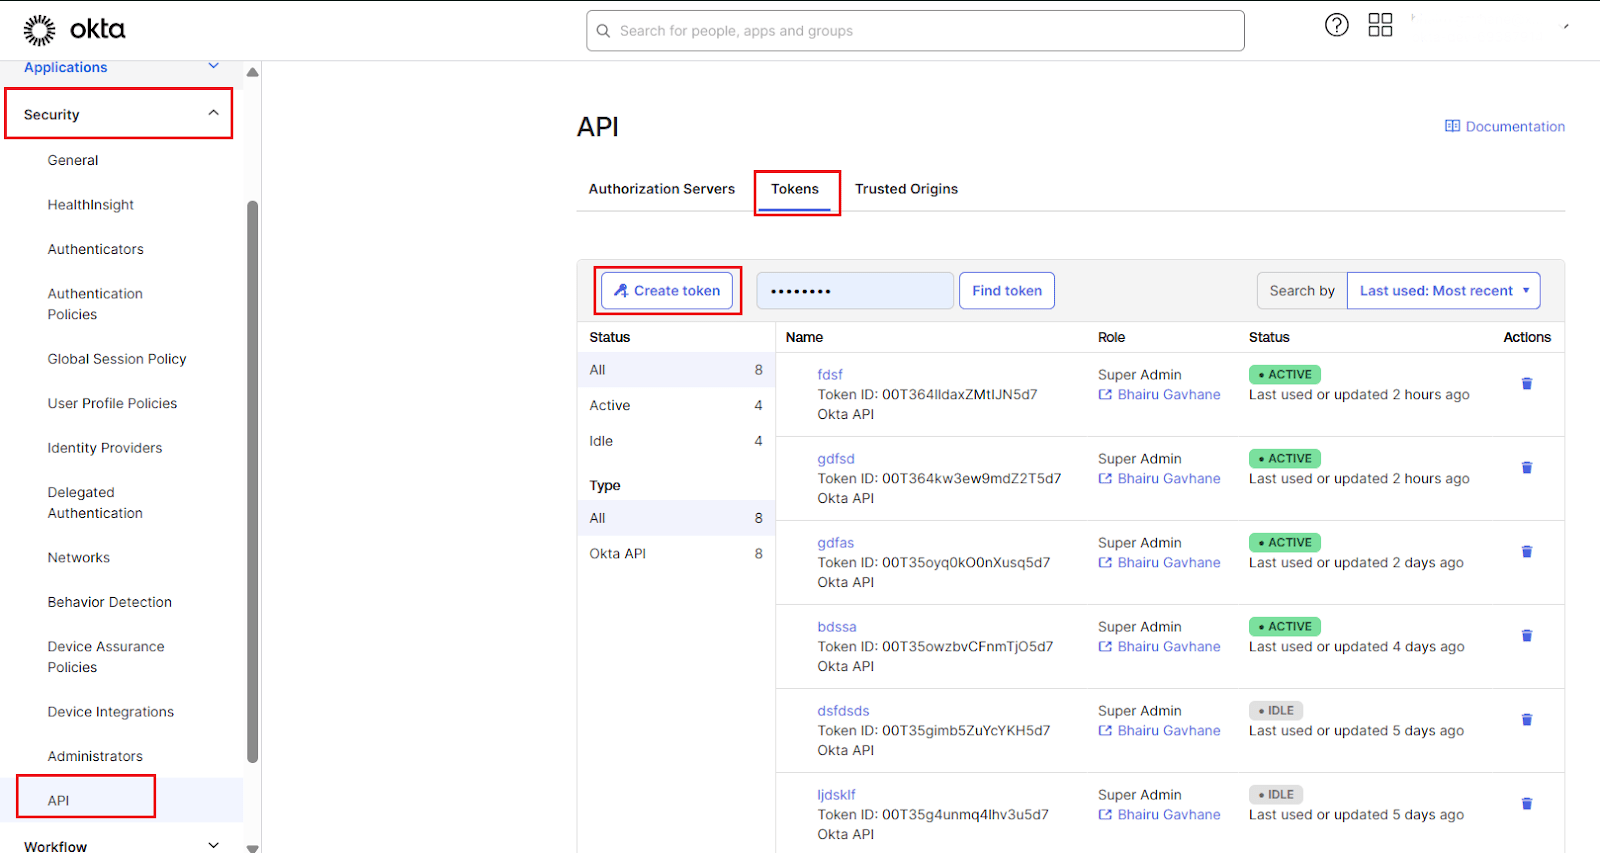Click external link icon in gdfsd row
The height and width of the screenshot is (853, 1600).
click(1105, 479)
